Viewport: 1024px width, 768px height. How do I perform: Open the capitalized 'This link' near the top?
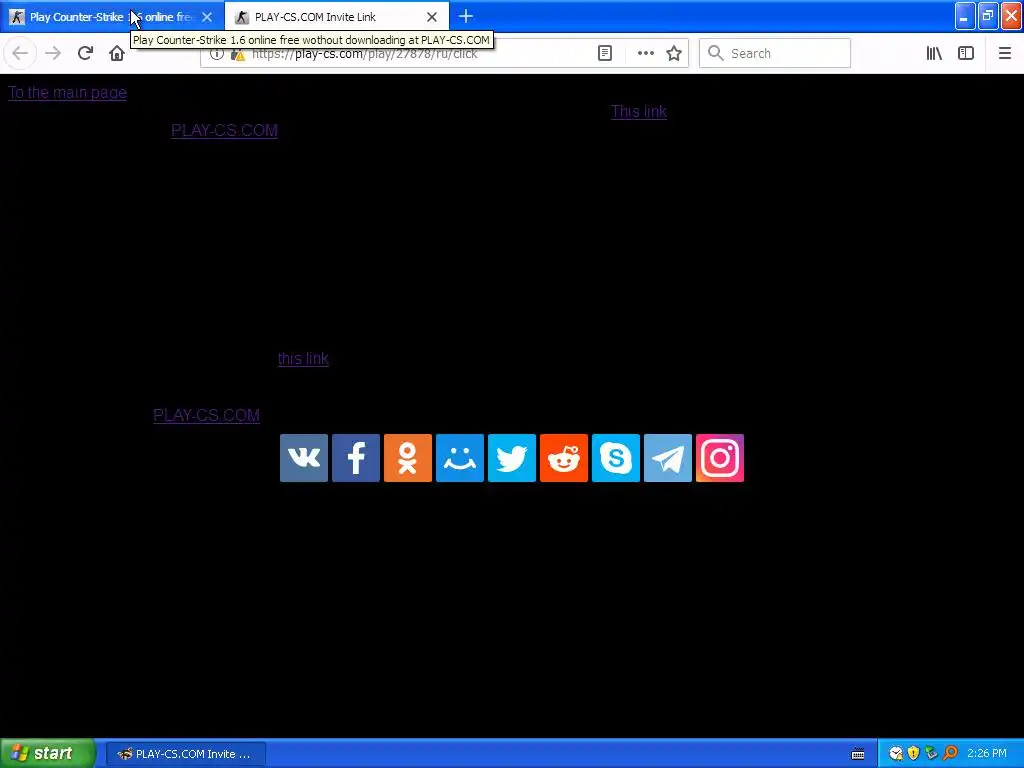tap(639, 112)
